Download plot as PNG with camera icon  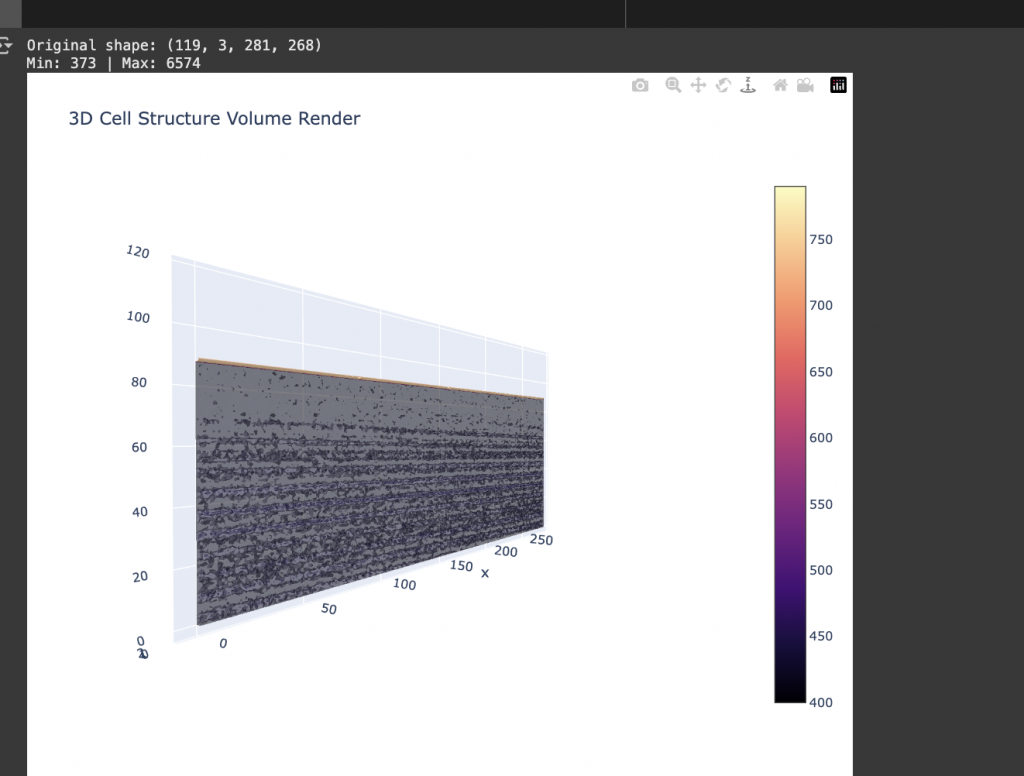(640, 86)
